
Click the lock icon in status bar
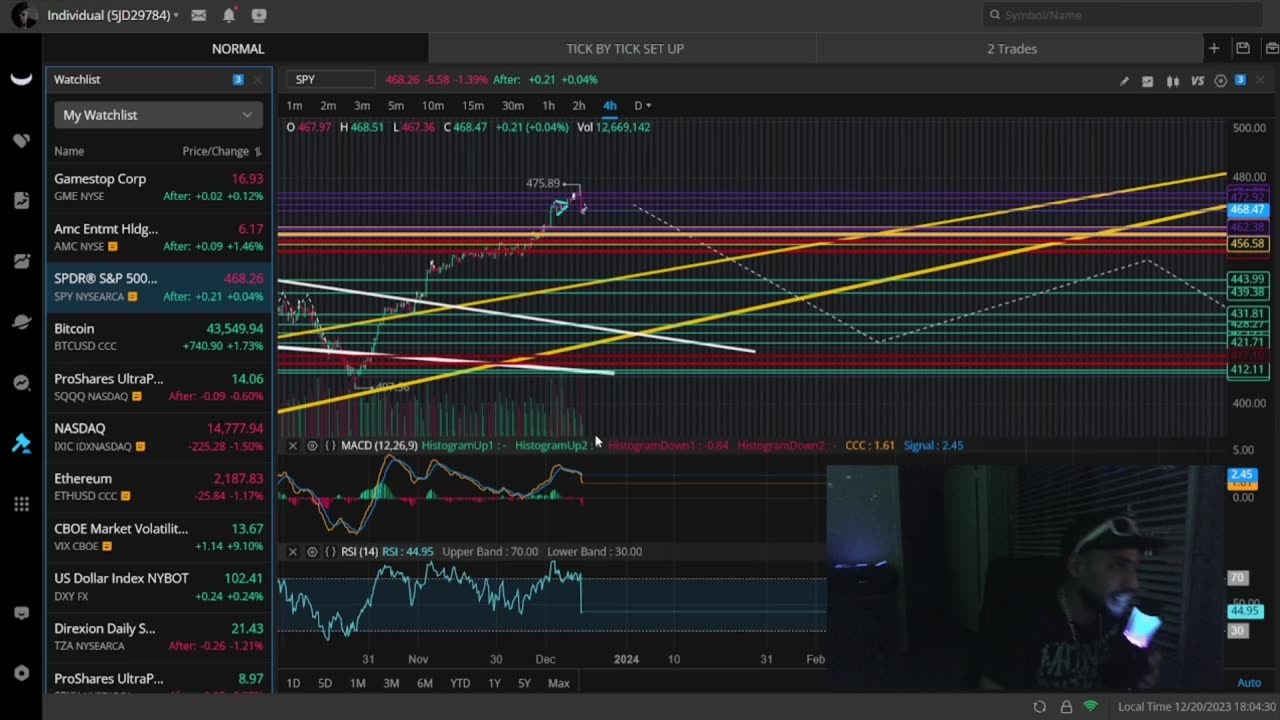(1066, 707)
